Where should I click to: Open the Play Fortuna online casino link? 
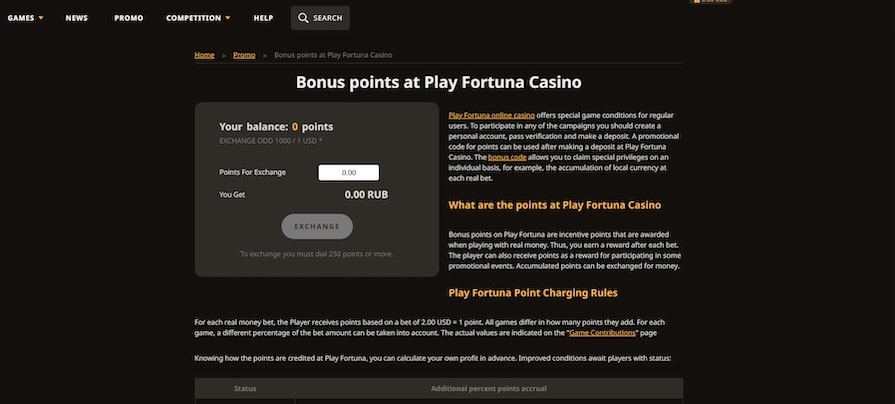[492, 115]
